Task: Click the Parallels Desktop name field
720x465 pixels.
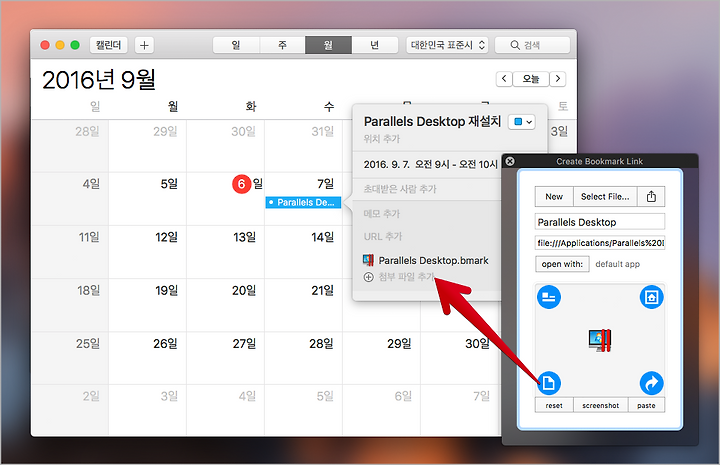Action: [x=600, y=222]
